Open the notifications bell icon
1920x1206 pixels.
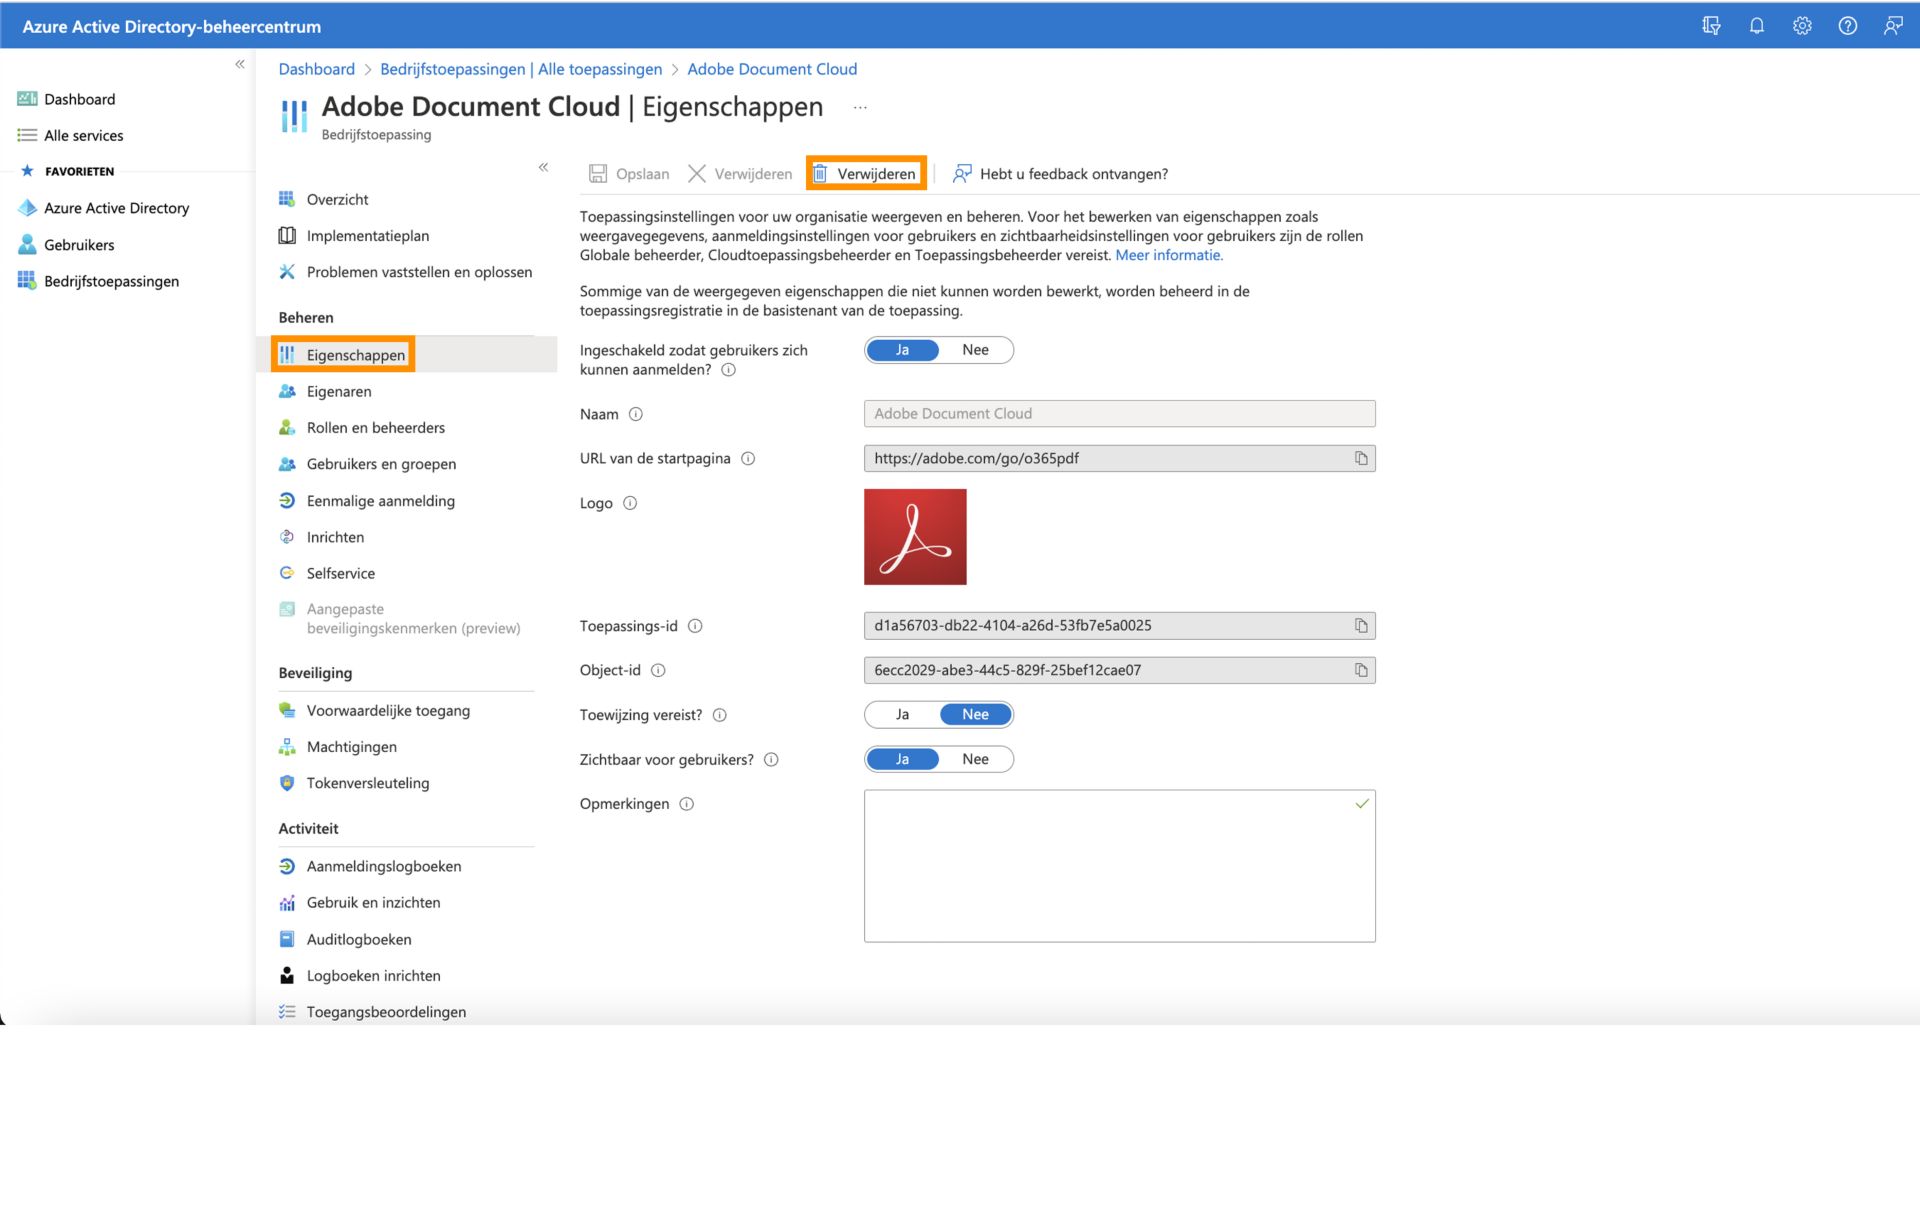click(1756, 26)
